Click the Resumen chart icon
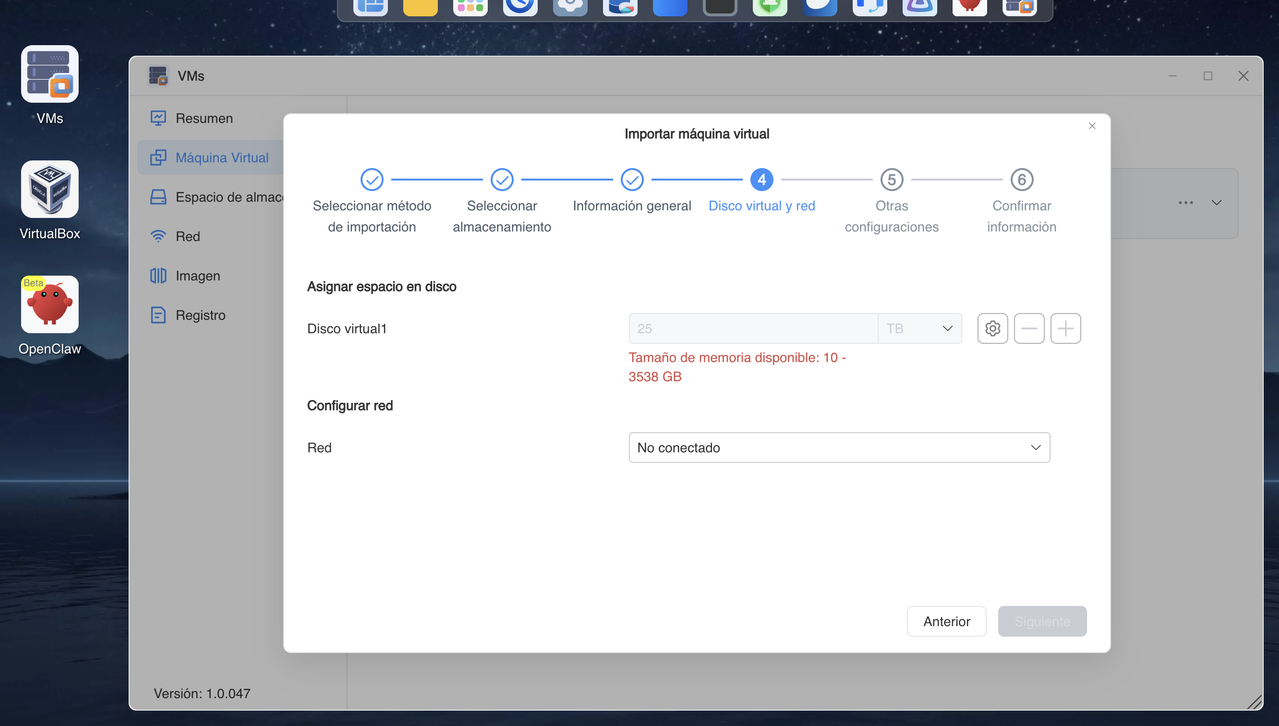The image size is (1279, 726). tap(158, 118)
